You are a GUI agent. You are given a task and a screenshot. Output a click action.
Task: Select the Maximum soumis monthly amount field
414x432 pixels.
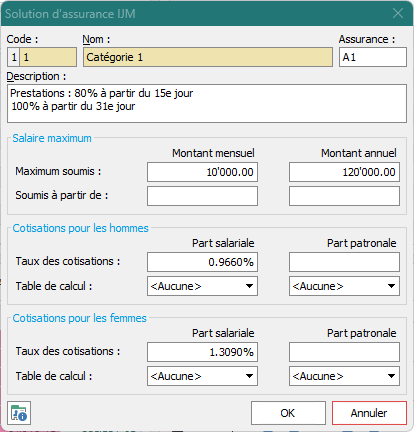202,172
